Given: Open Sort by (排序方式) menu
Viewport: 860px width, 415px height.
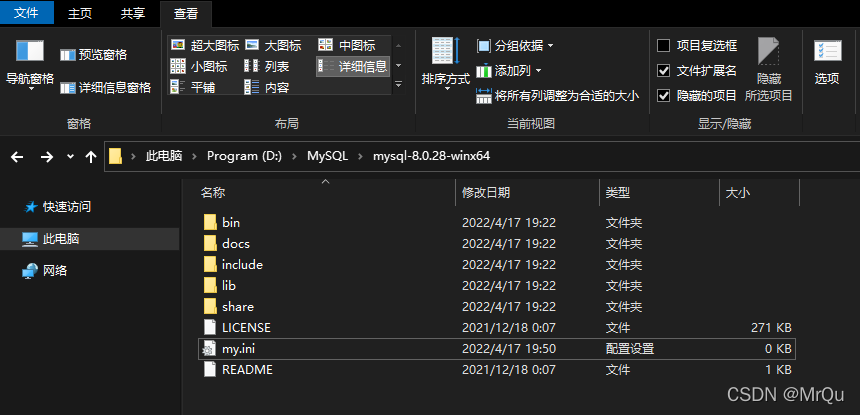Looking at the screenshot, I should [x=445, y=65].
